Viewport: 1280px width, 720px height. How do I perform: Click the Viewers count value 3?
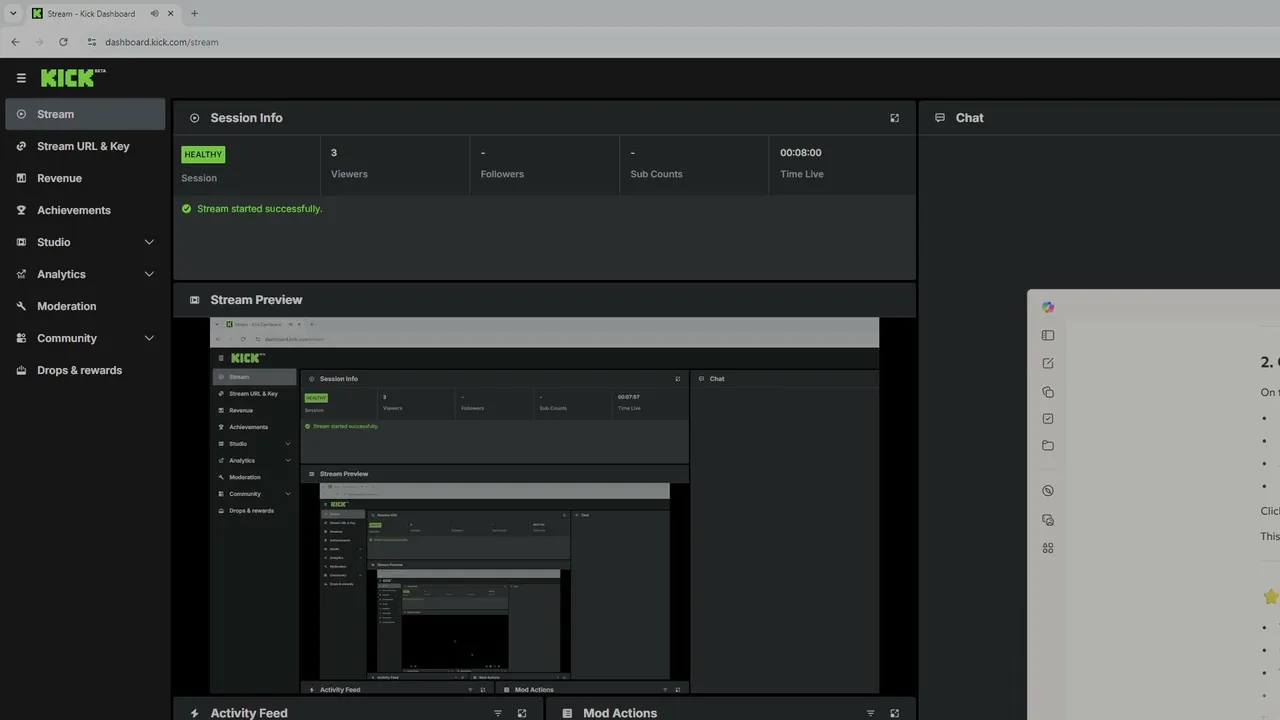pyautogui.click(x=334, y=153)
